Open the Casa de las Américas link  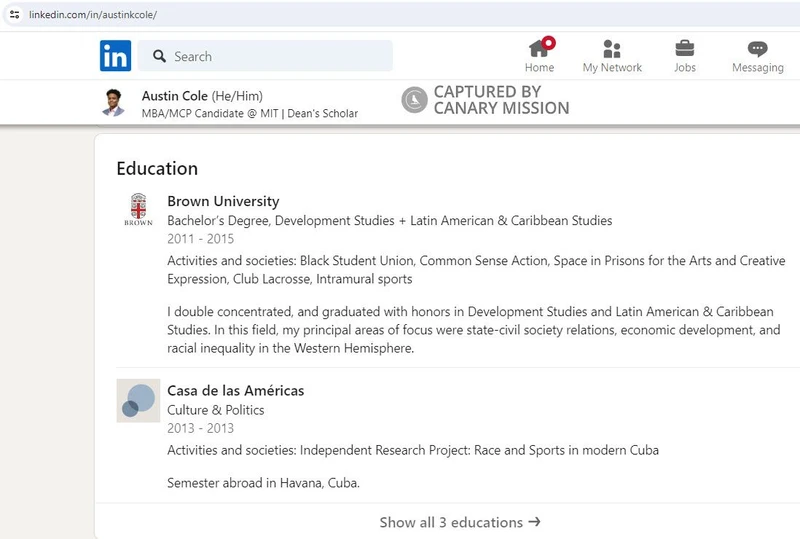click(236, 390)
